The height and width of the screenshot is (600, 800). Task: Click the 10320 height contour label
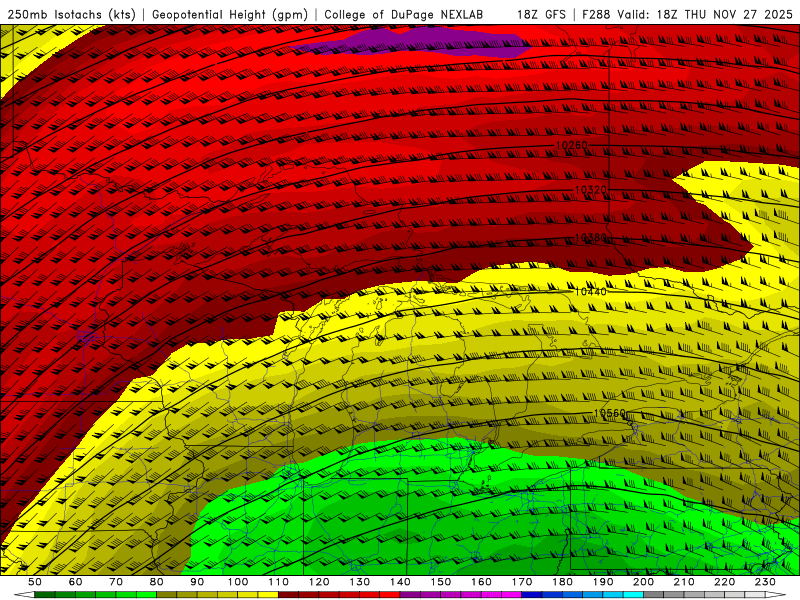[x=591, y=190]
